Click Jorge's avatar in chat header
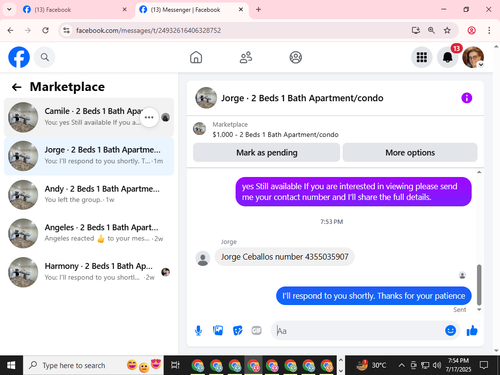This screenshot has width=500, height=375. pyautogui.click(x=206, y=98)
